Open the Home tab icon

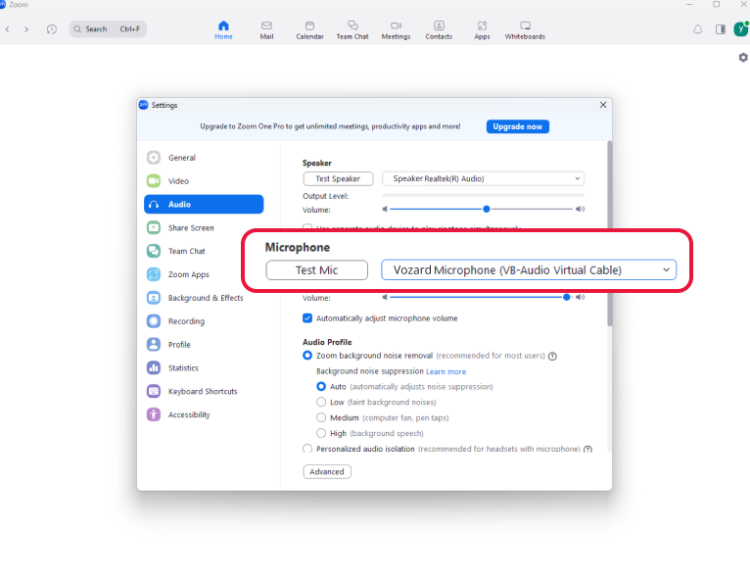pyautogui.click(x=223, y=30)
